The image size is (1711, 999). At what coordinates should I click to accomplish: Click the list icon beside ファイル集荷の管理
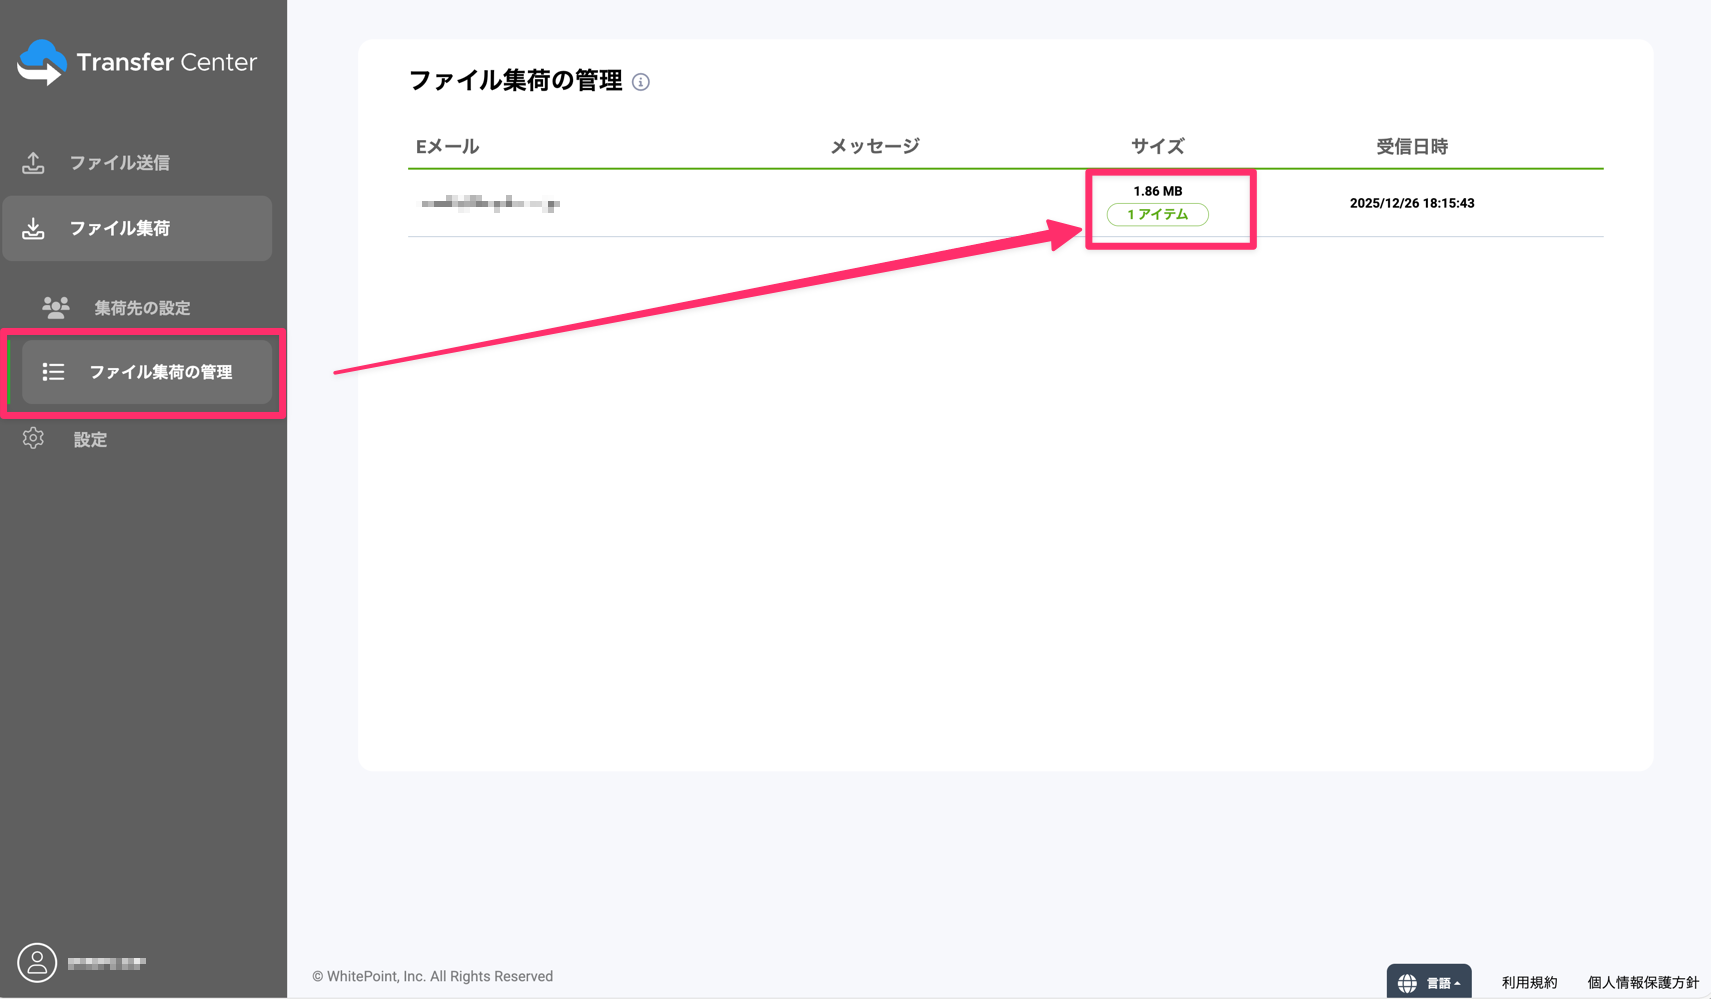(52, 372)
